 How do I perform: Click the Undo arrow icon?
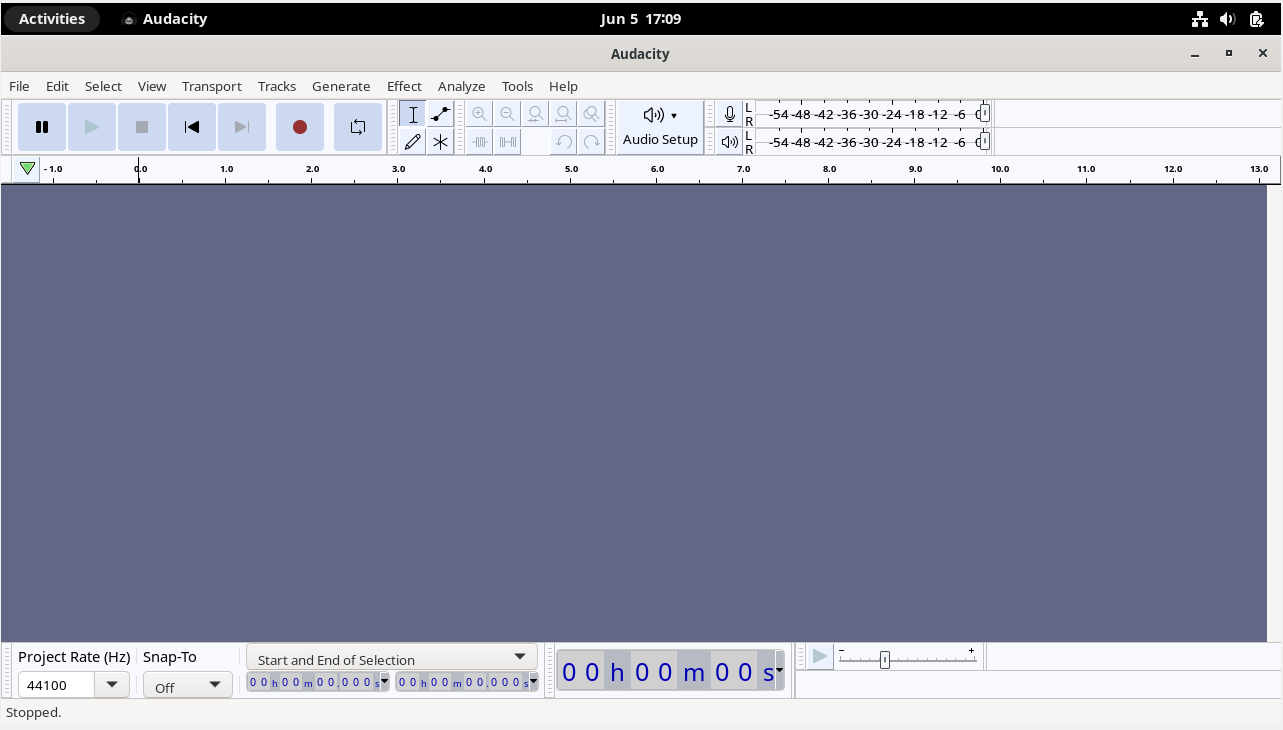564,142
